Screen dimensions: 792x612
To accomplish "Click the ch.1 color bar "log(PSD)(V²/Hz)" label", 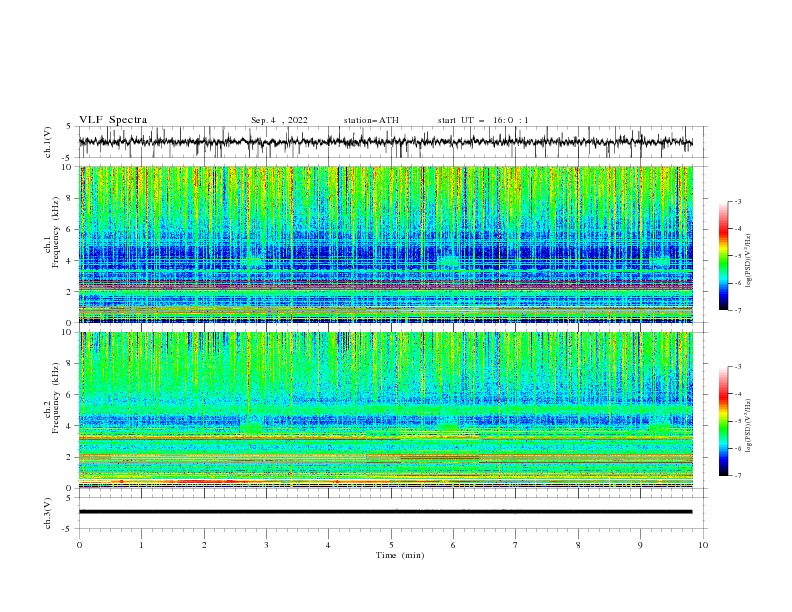I will pyautogui.click(x=749, y=261).
